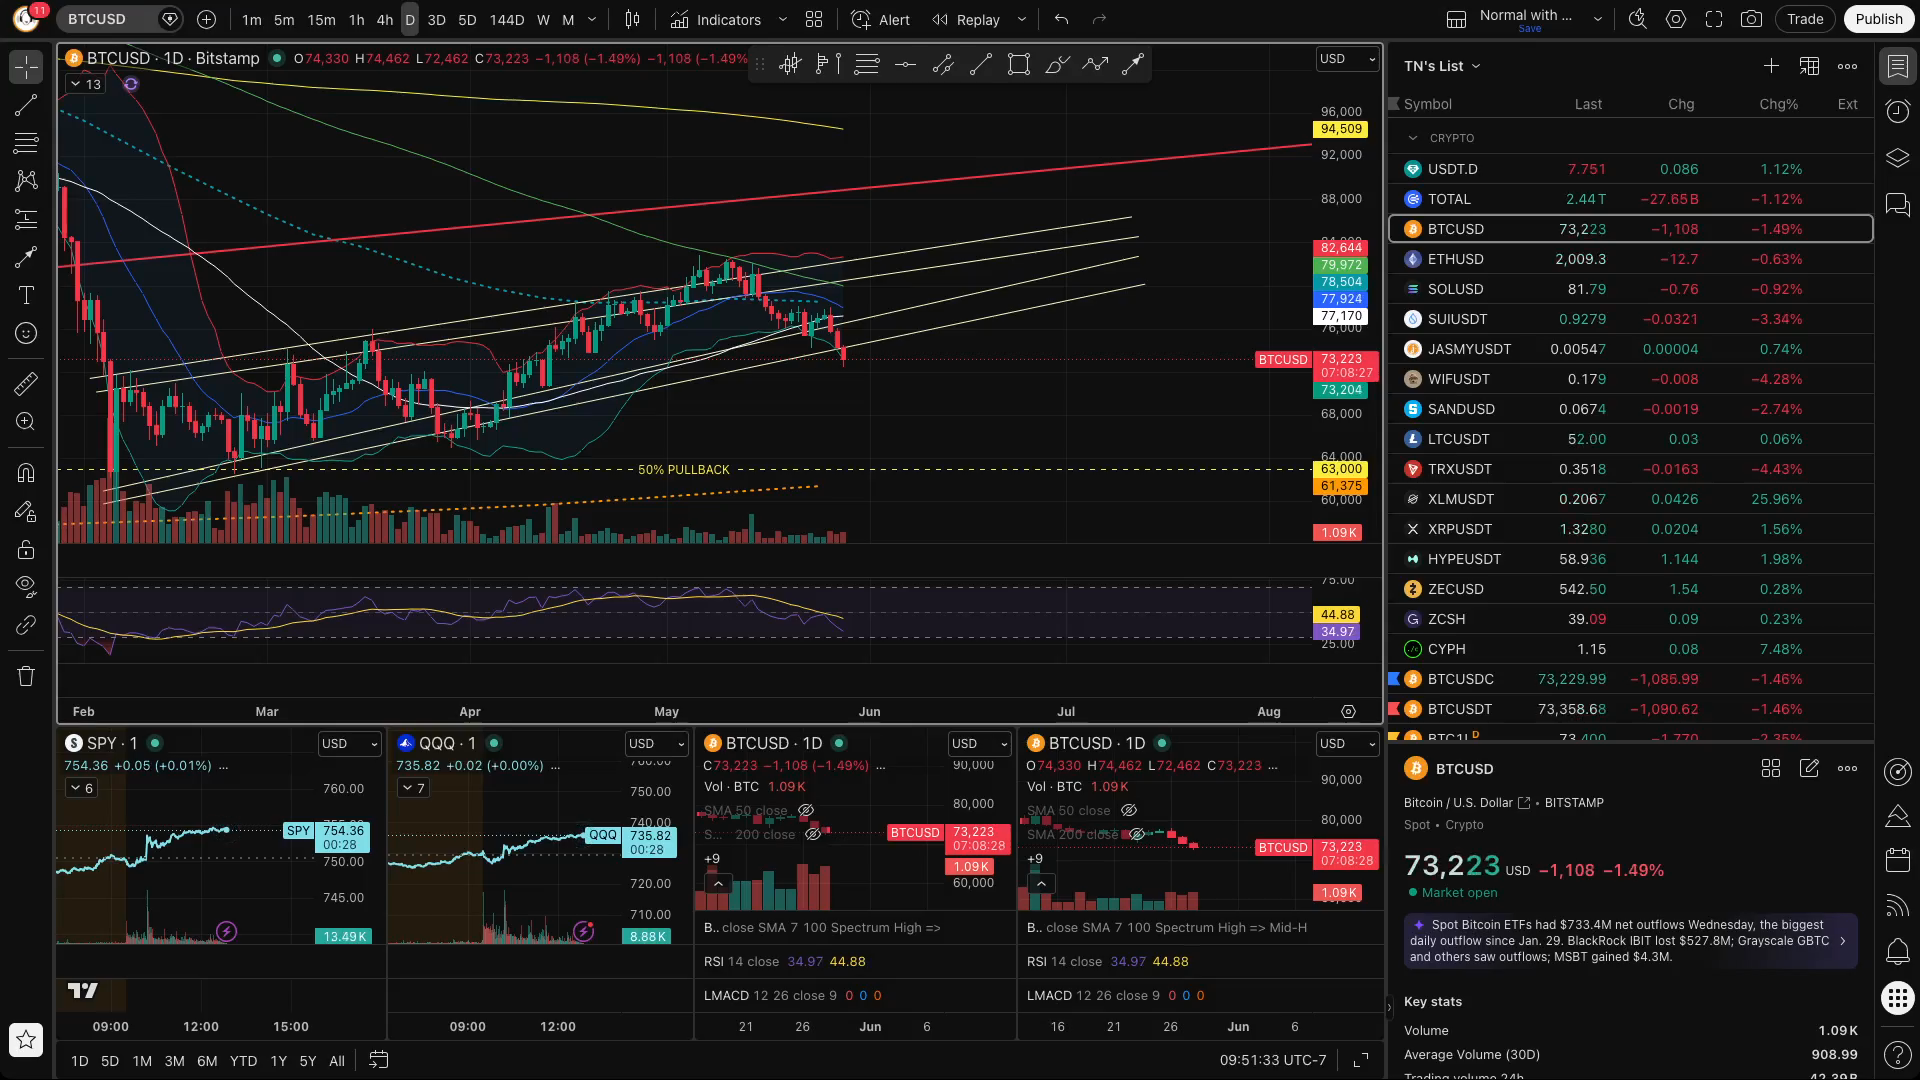Collapse the CRYPTO watchlist section
1920x1080 pixels.
pos(1412,138)
